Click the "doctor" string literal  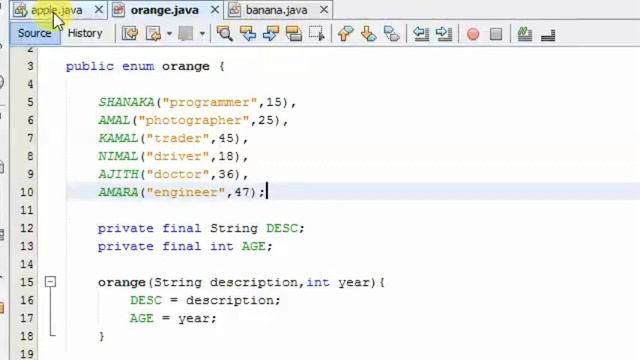(178, 174)
